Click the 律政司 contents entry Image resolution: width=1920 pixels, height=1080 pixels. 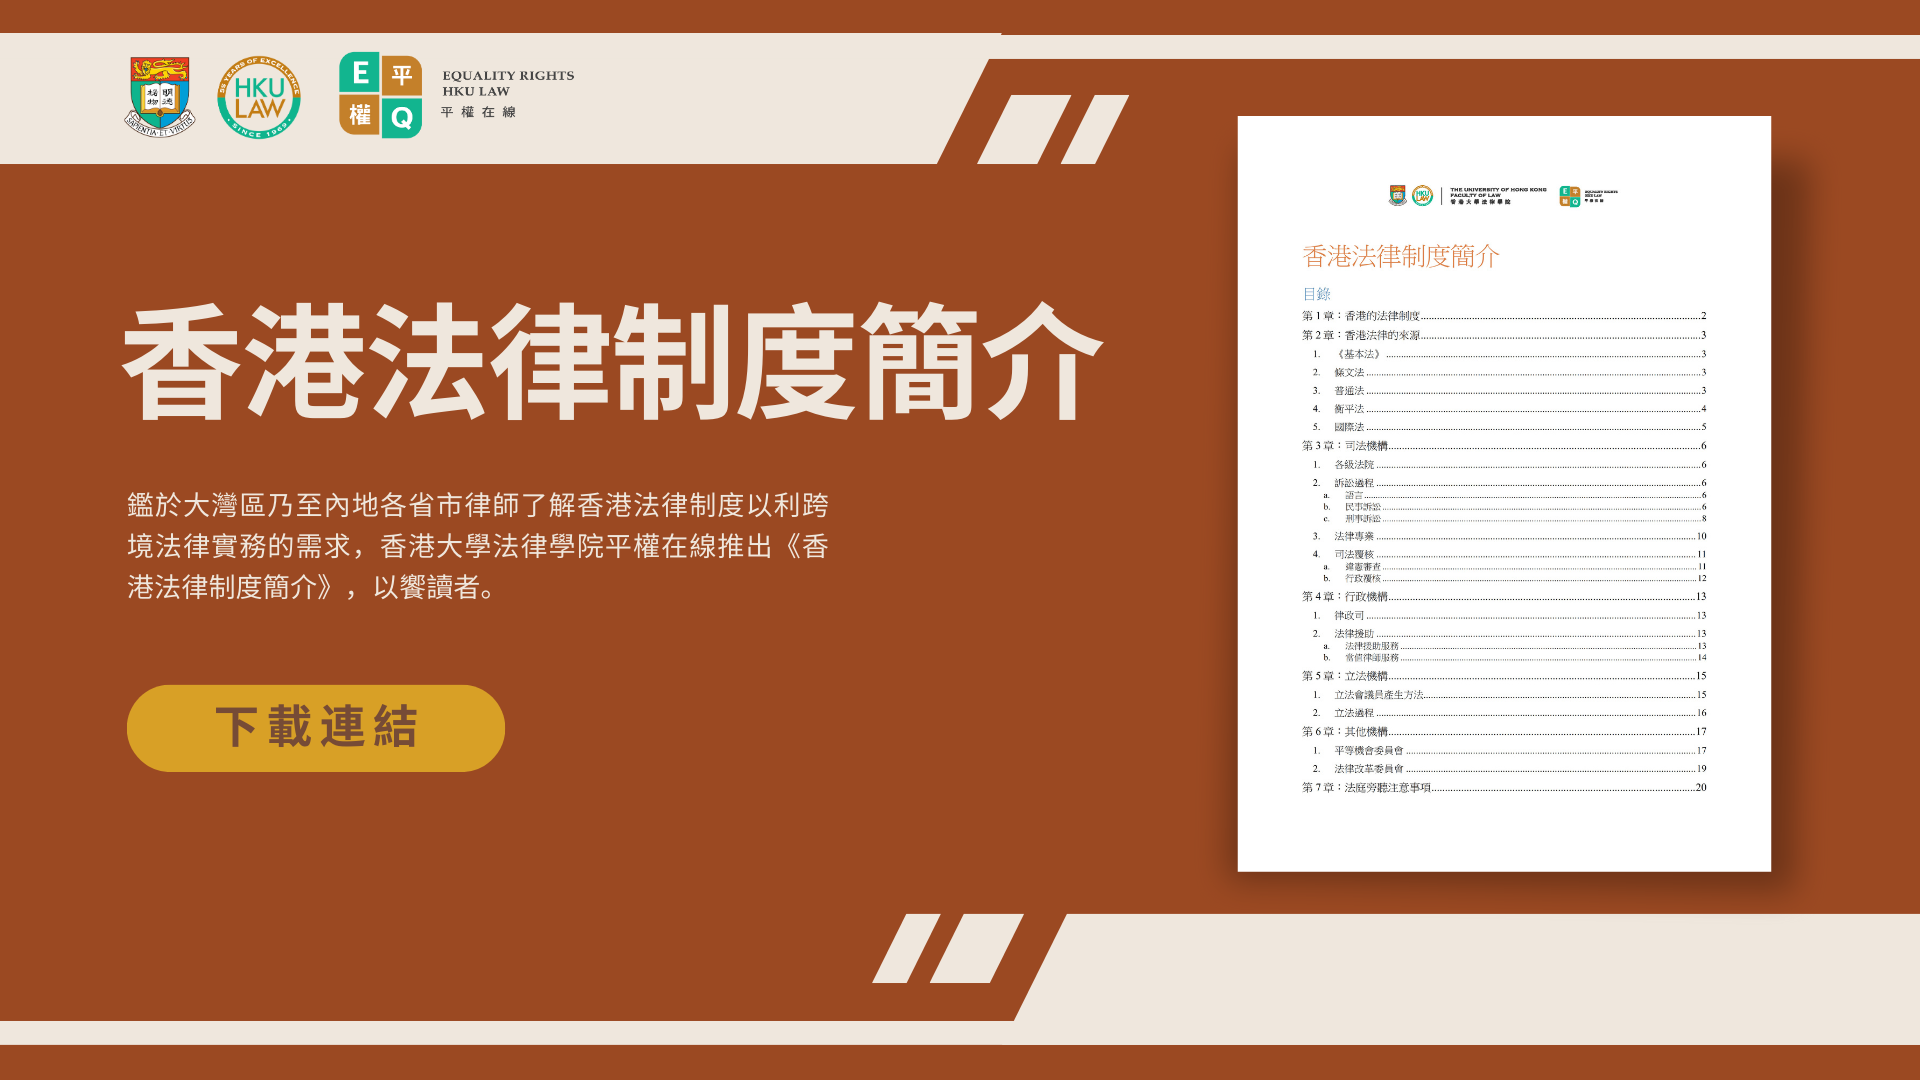(x=1509, y=616)
